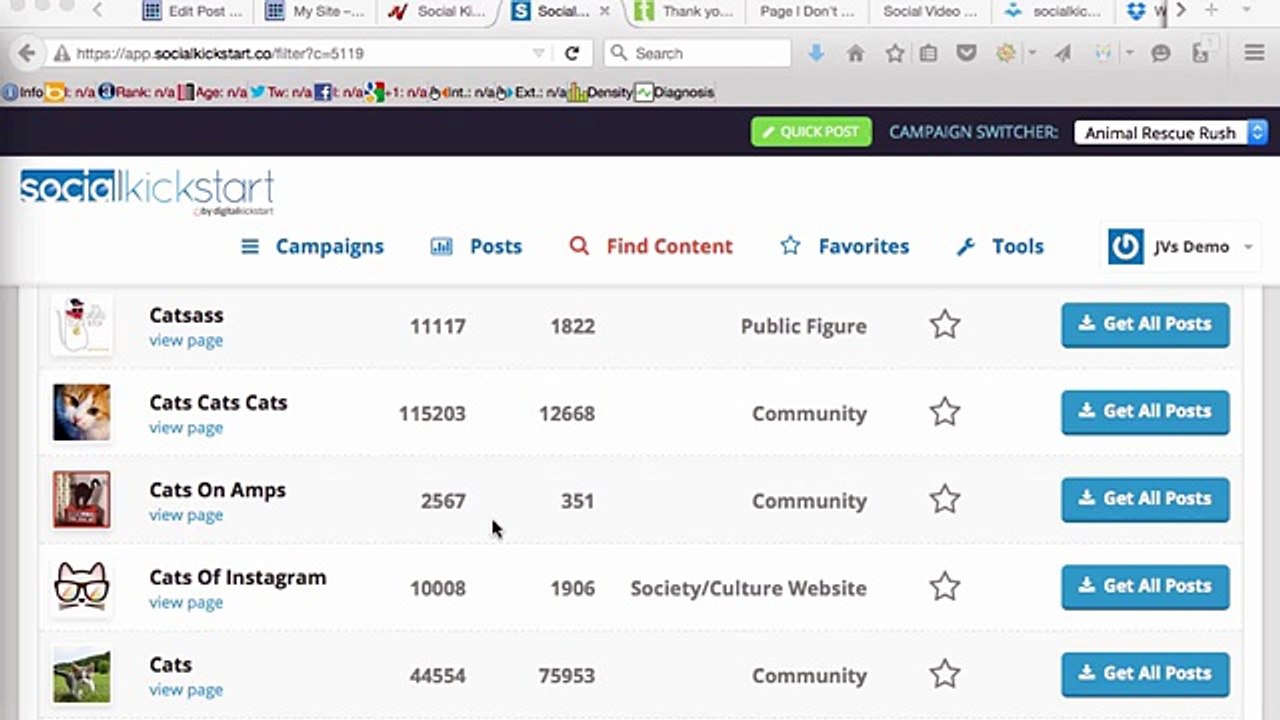Open the Favorites menu

[x=845, y=246]
